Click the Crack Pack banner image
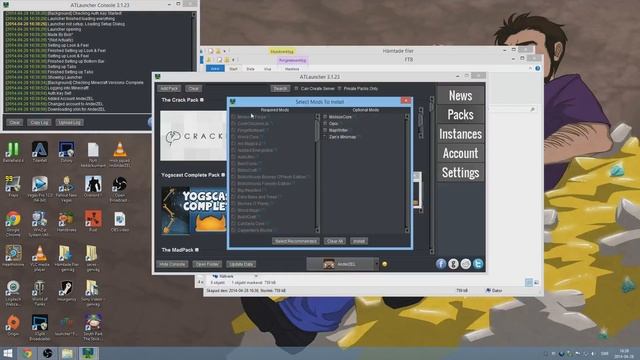Image resolution: width=640 pixels, height=360 pixels. (x=194, y=136)
